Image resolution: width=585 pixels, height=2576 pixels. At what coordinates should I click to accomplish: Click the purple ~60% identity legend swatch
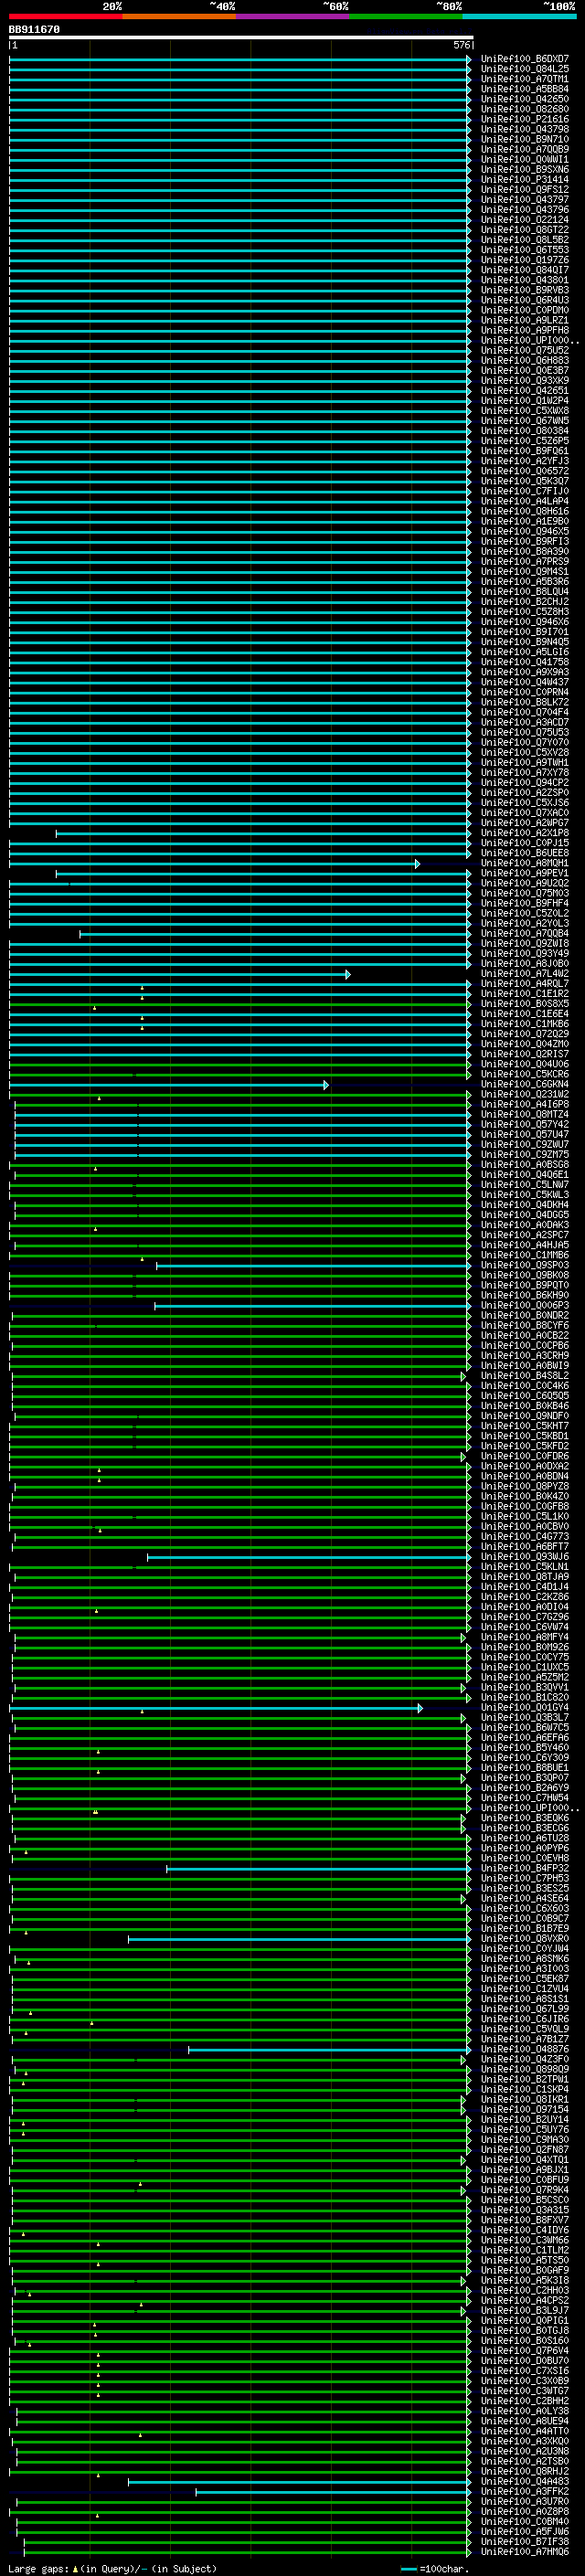click(293, 17)
